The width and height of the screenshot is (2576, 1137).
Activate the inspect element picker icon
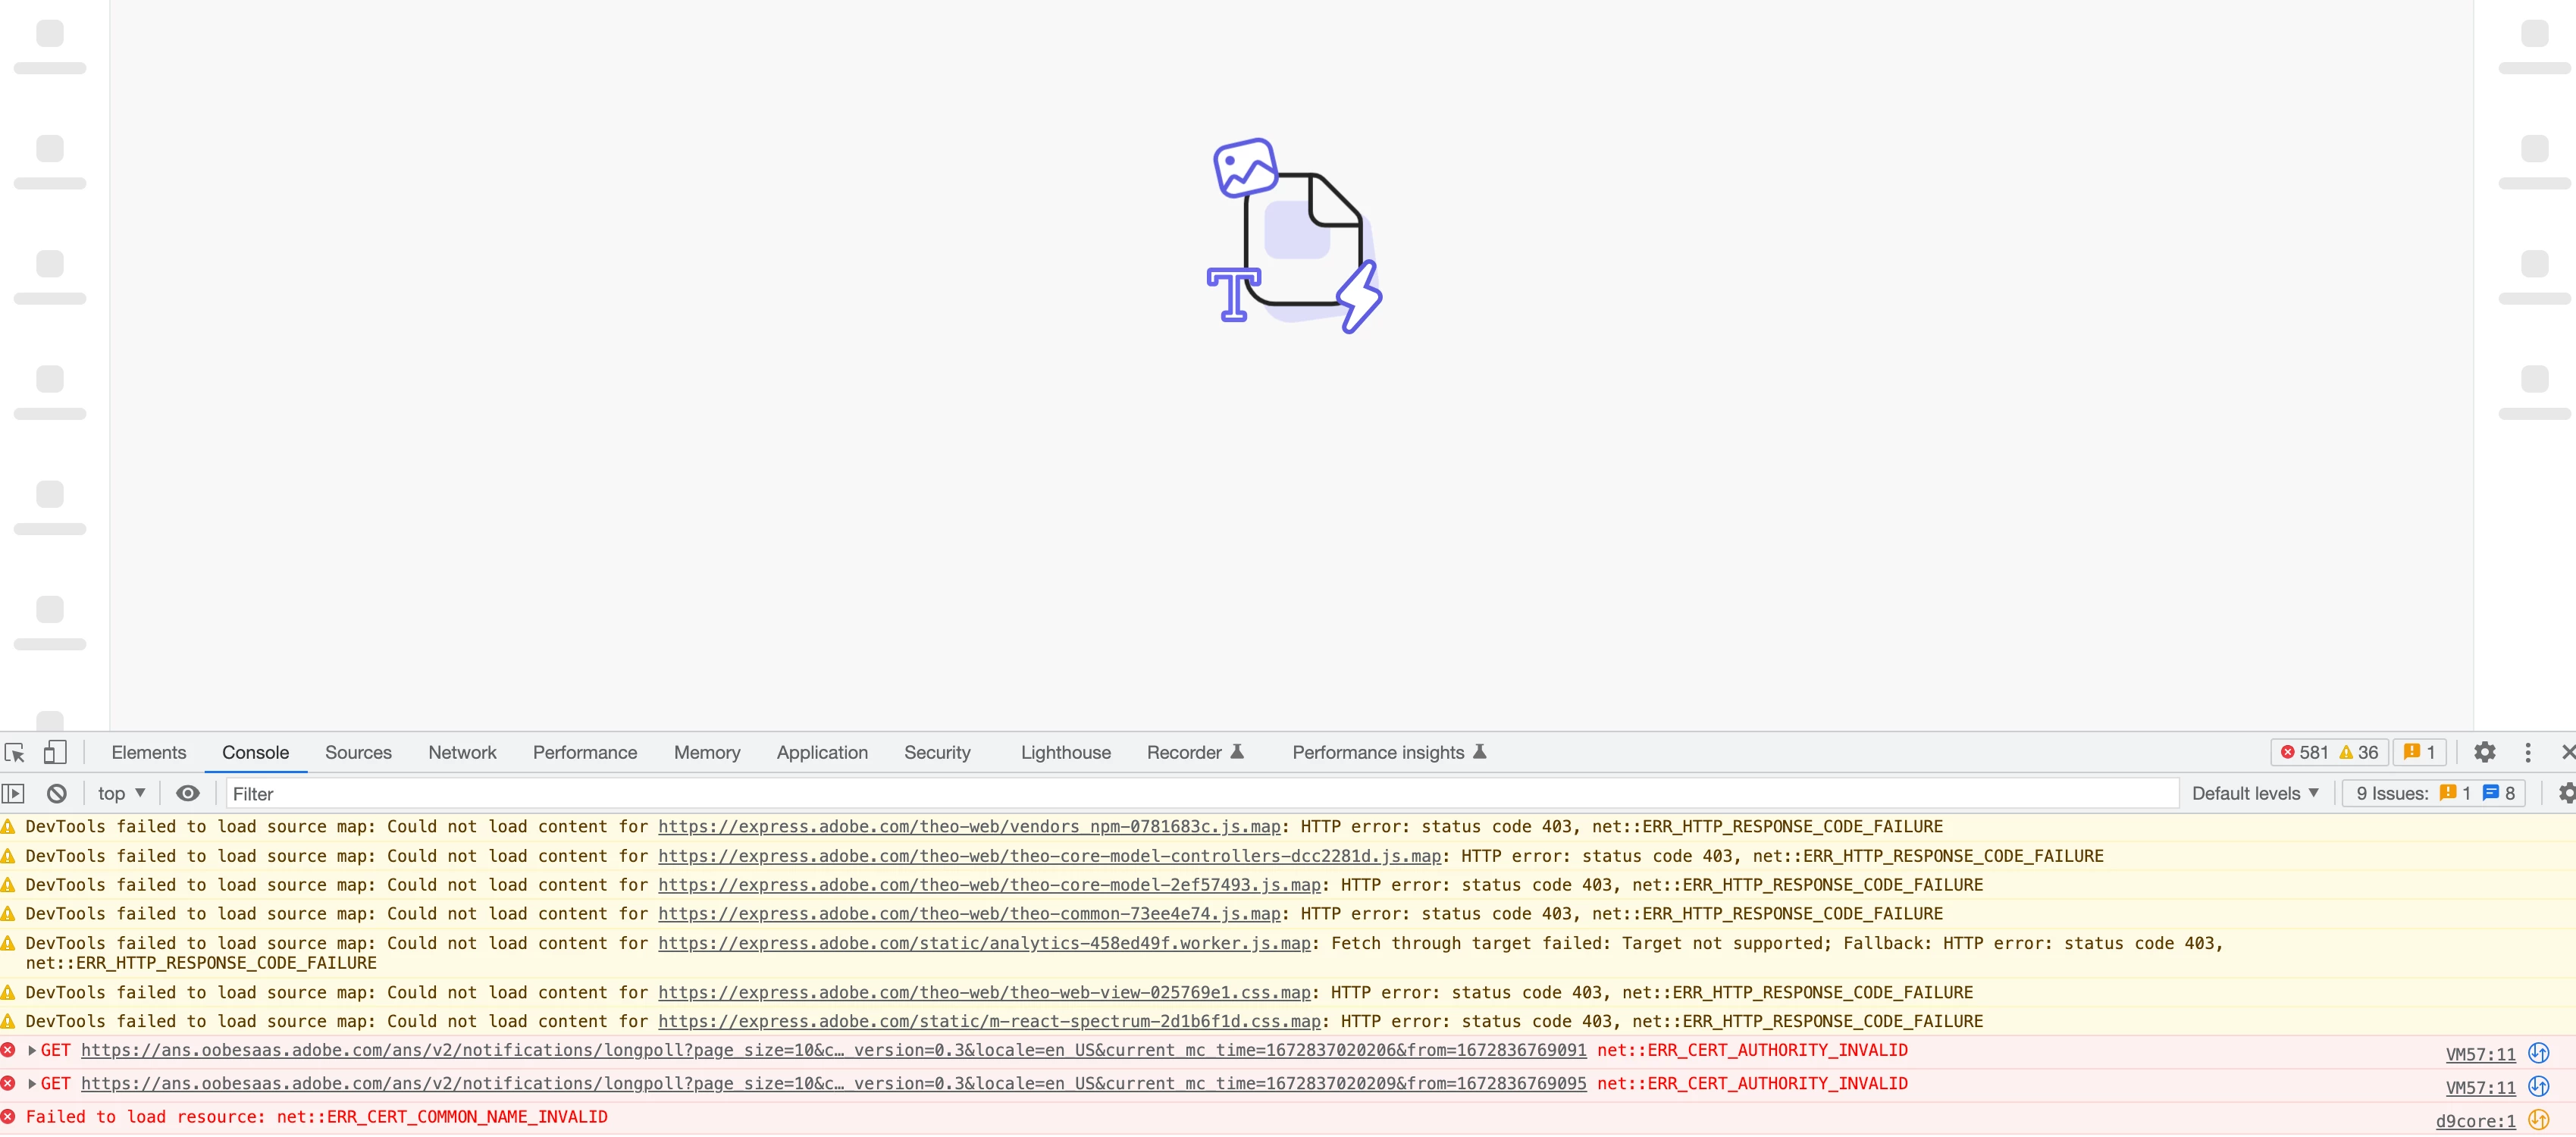click(15, 753)
